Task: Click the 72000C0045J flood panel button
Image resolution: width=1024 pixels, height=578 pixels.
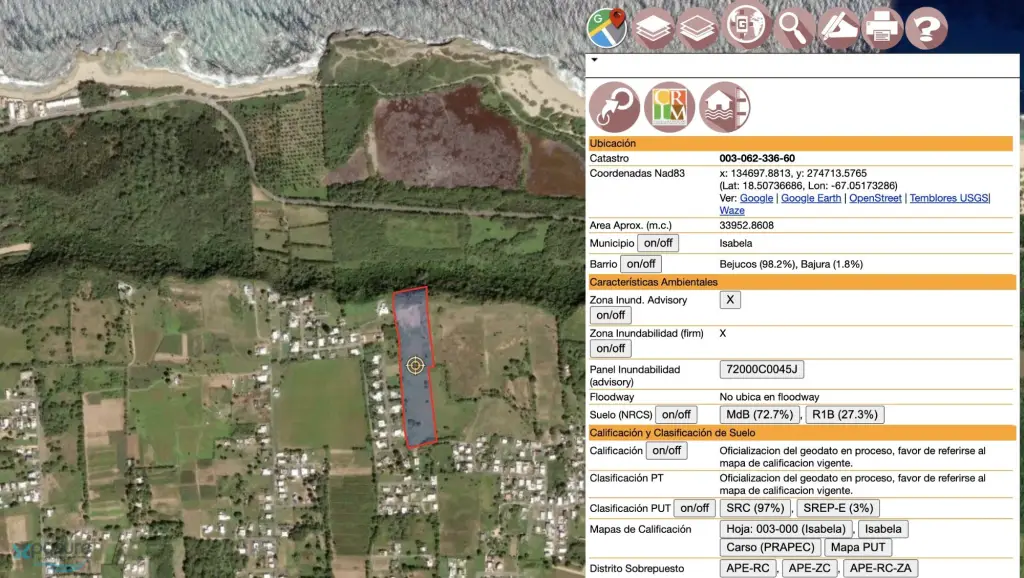Action: click(x=761, y=370)
